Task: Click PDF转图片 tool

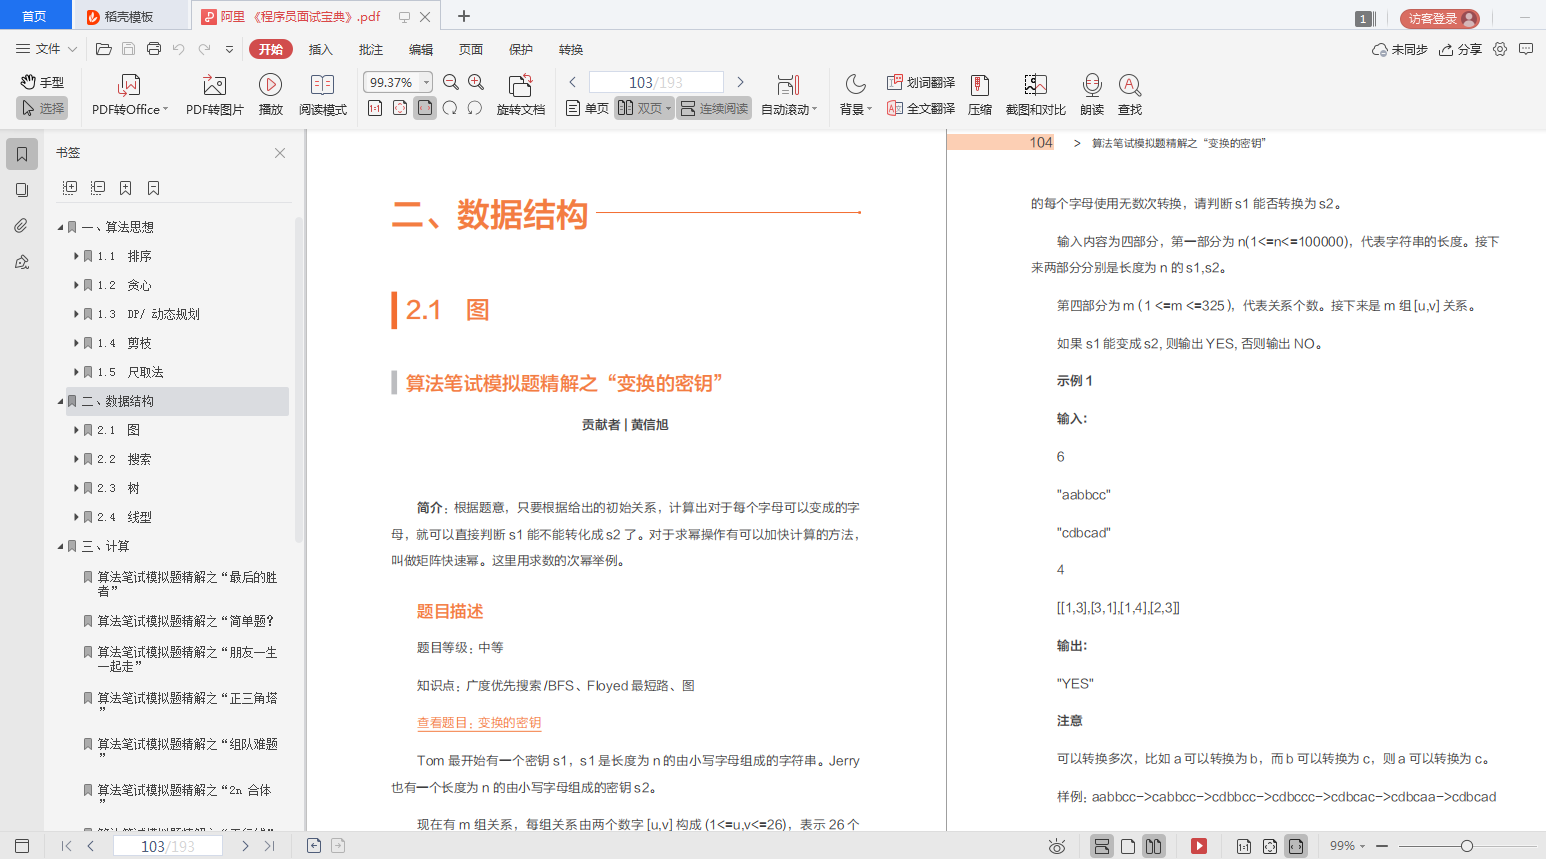Action: [214, 96]
